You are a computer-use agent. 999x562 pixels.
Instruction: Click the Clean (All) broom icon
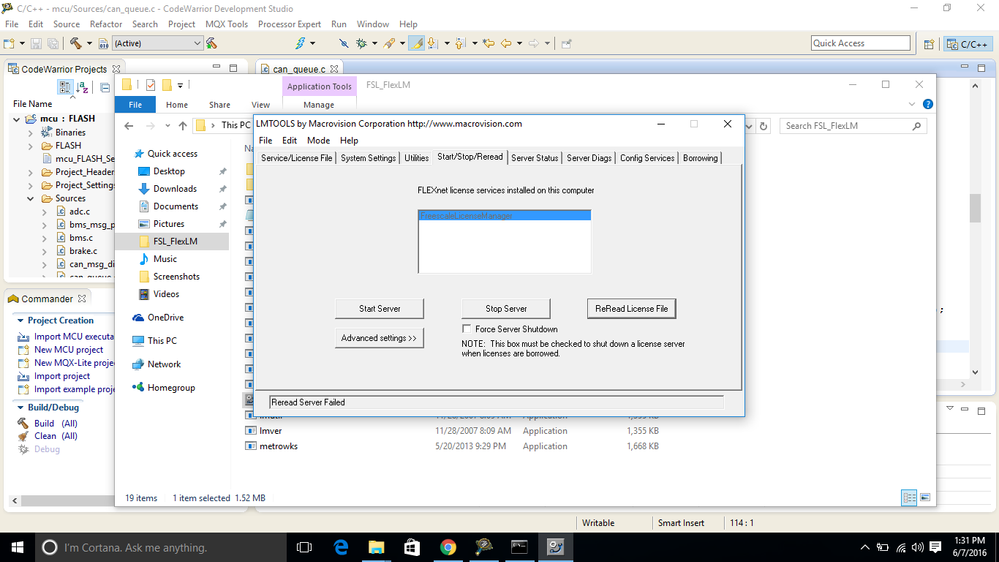(23, 436)
